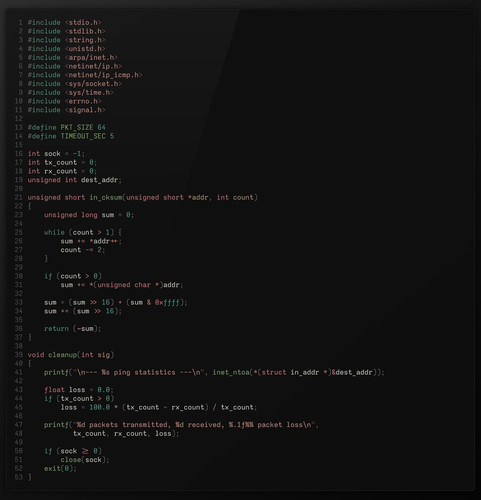Click 'close(sock);' statement
This screenshot has width=481, height=500.
pos(85,460)
